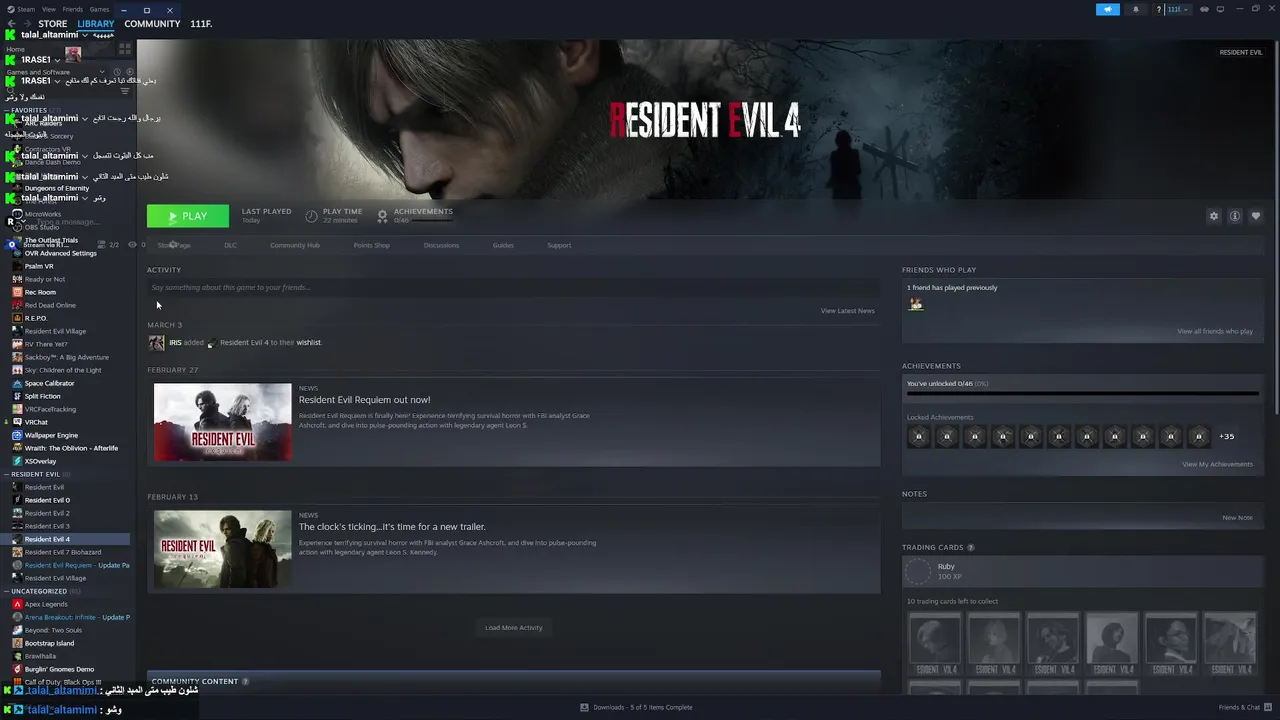Image resolution: width=1280 pixels, height=720 pixels.
Task: Open View Latest News link
Action: click(x=847, y=311)
